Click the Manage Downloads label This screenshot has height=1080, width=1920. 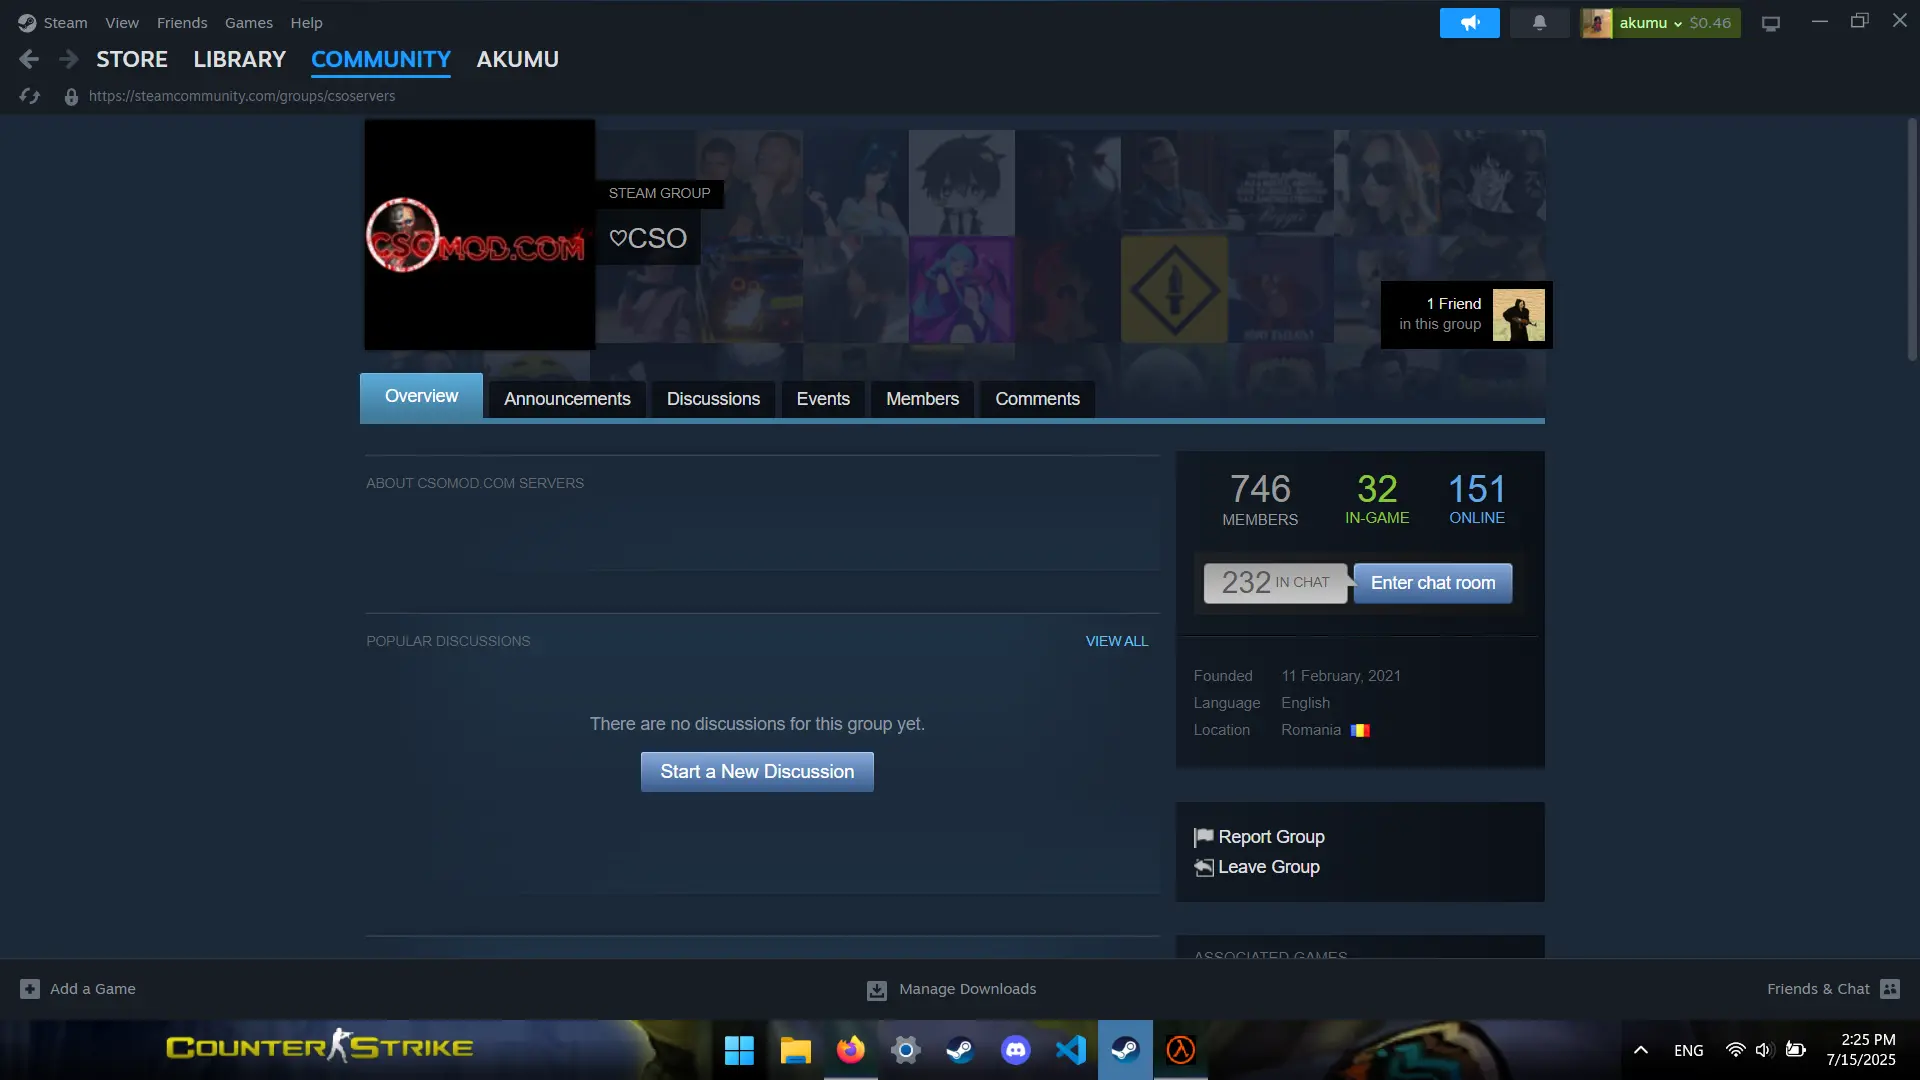pyautogui.click(x=967, y=989)
